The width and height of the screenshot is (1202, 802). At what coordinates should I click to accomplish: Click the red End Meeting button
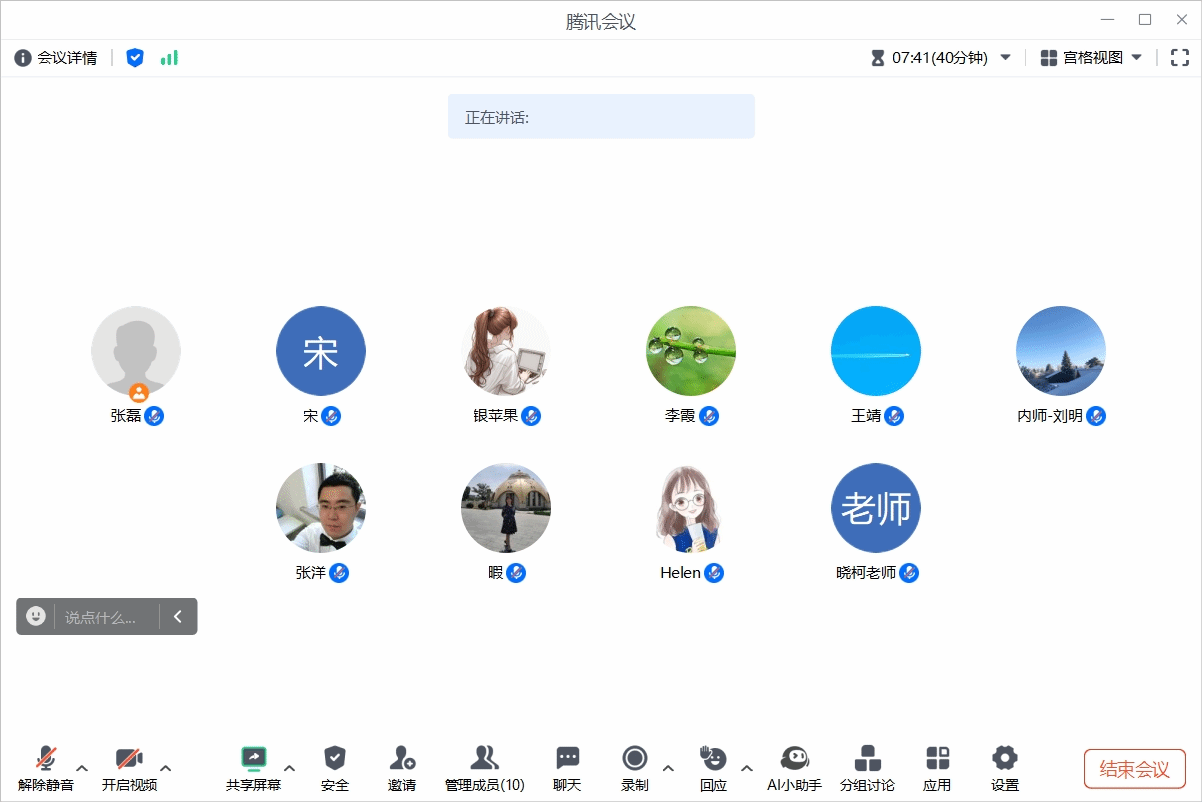click(x=1134, y=769)
